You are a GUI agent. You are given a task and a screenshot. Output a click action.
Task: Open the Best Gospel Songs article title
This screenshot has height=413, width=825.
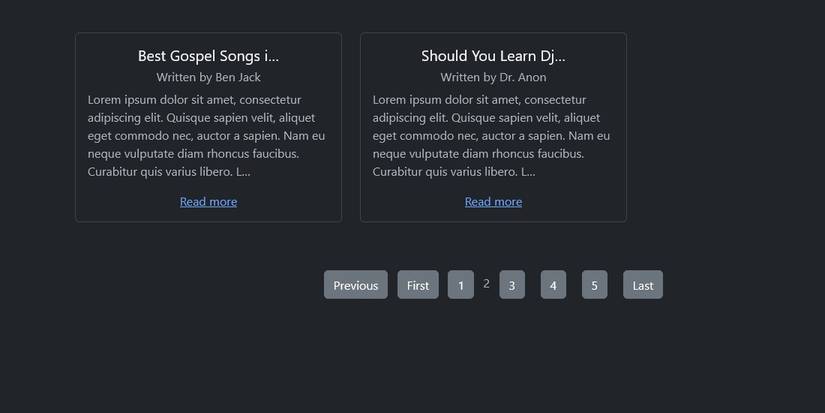[208, 56]
